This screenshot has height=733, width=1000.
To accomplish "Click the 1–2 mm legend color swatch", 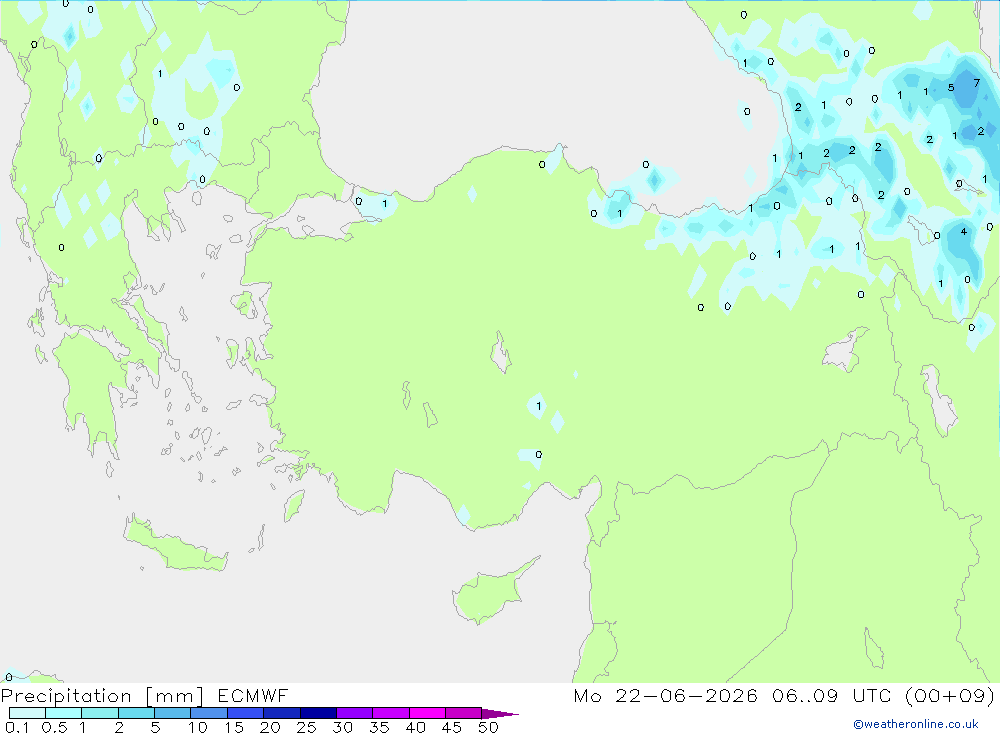I will coord(99,713).
